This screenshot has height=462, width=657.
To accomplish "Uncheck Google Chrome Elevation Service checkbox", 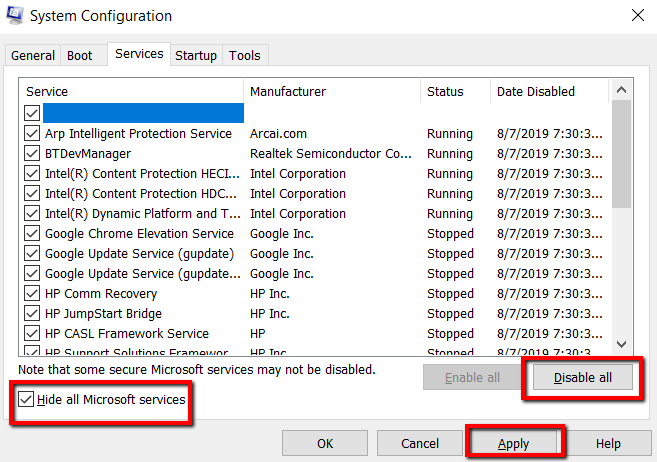I will pyautogui.click(x=32, y=234).
